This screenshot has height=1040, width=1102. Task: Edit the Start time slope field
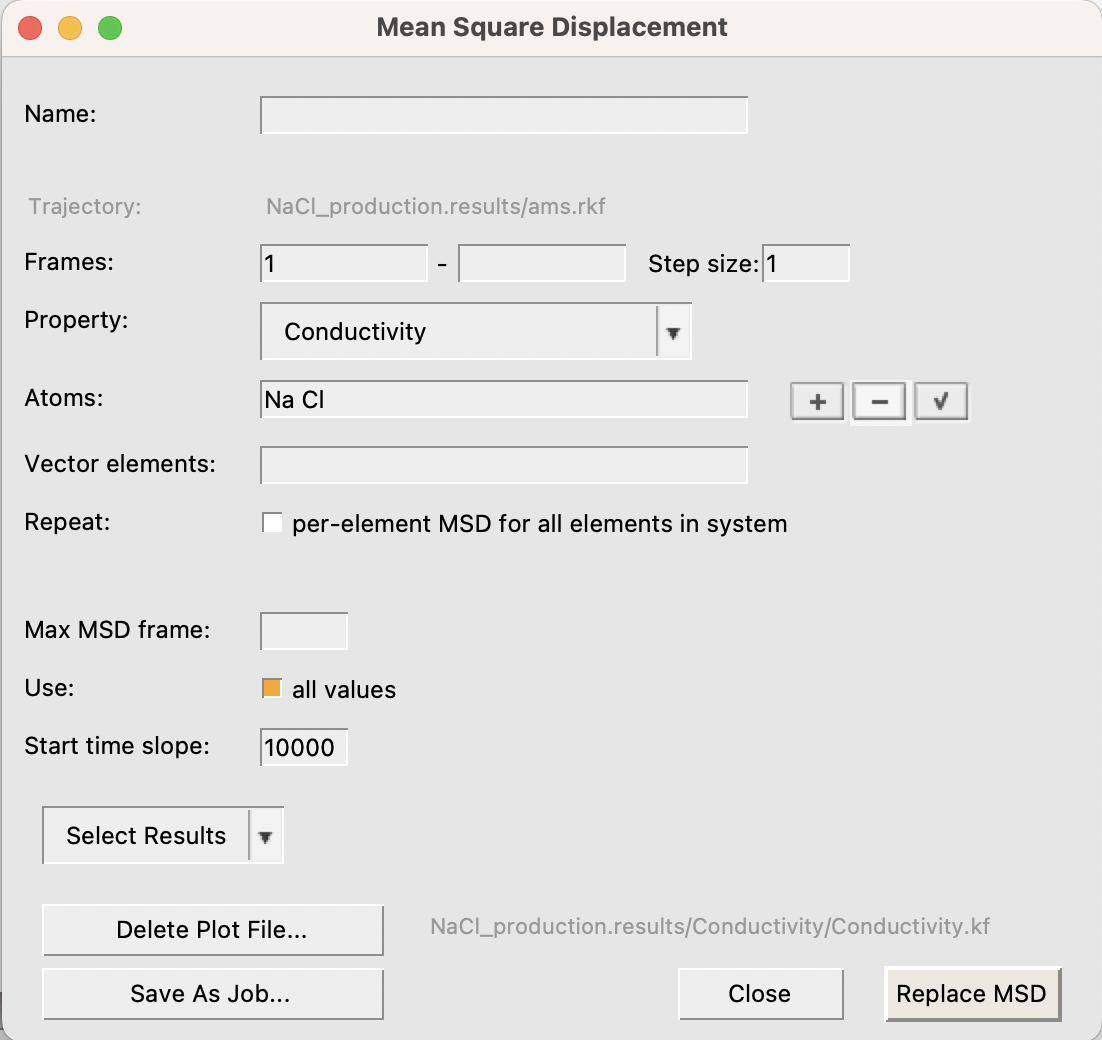click(x=304, y=748)
